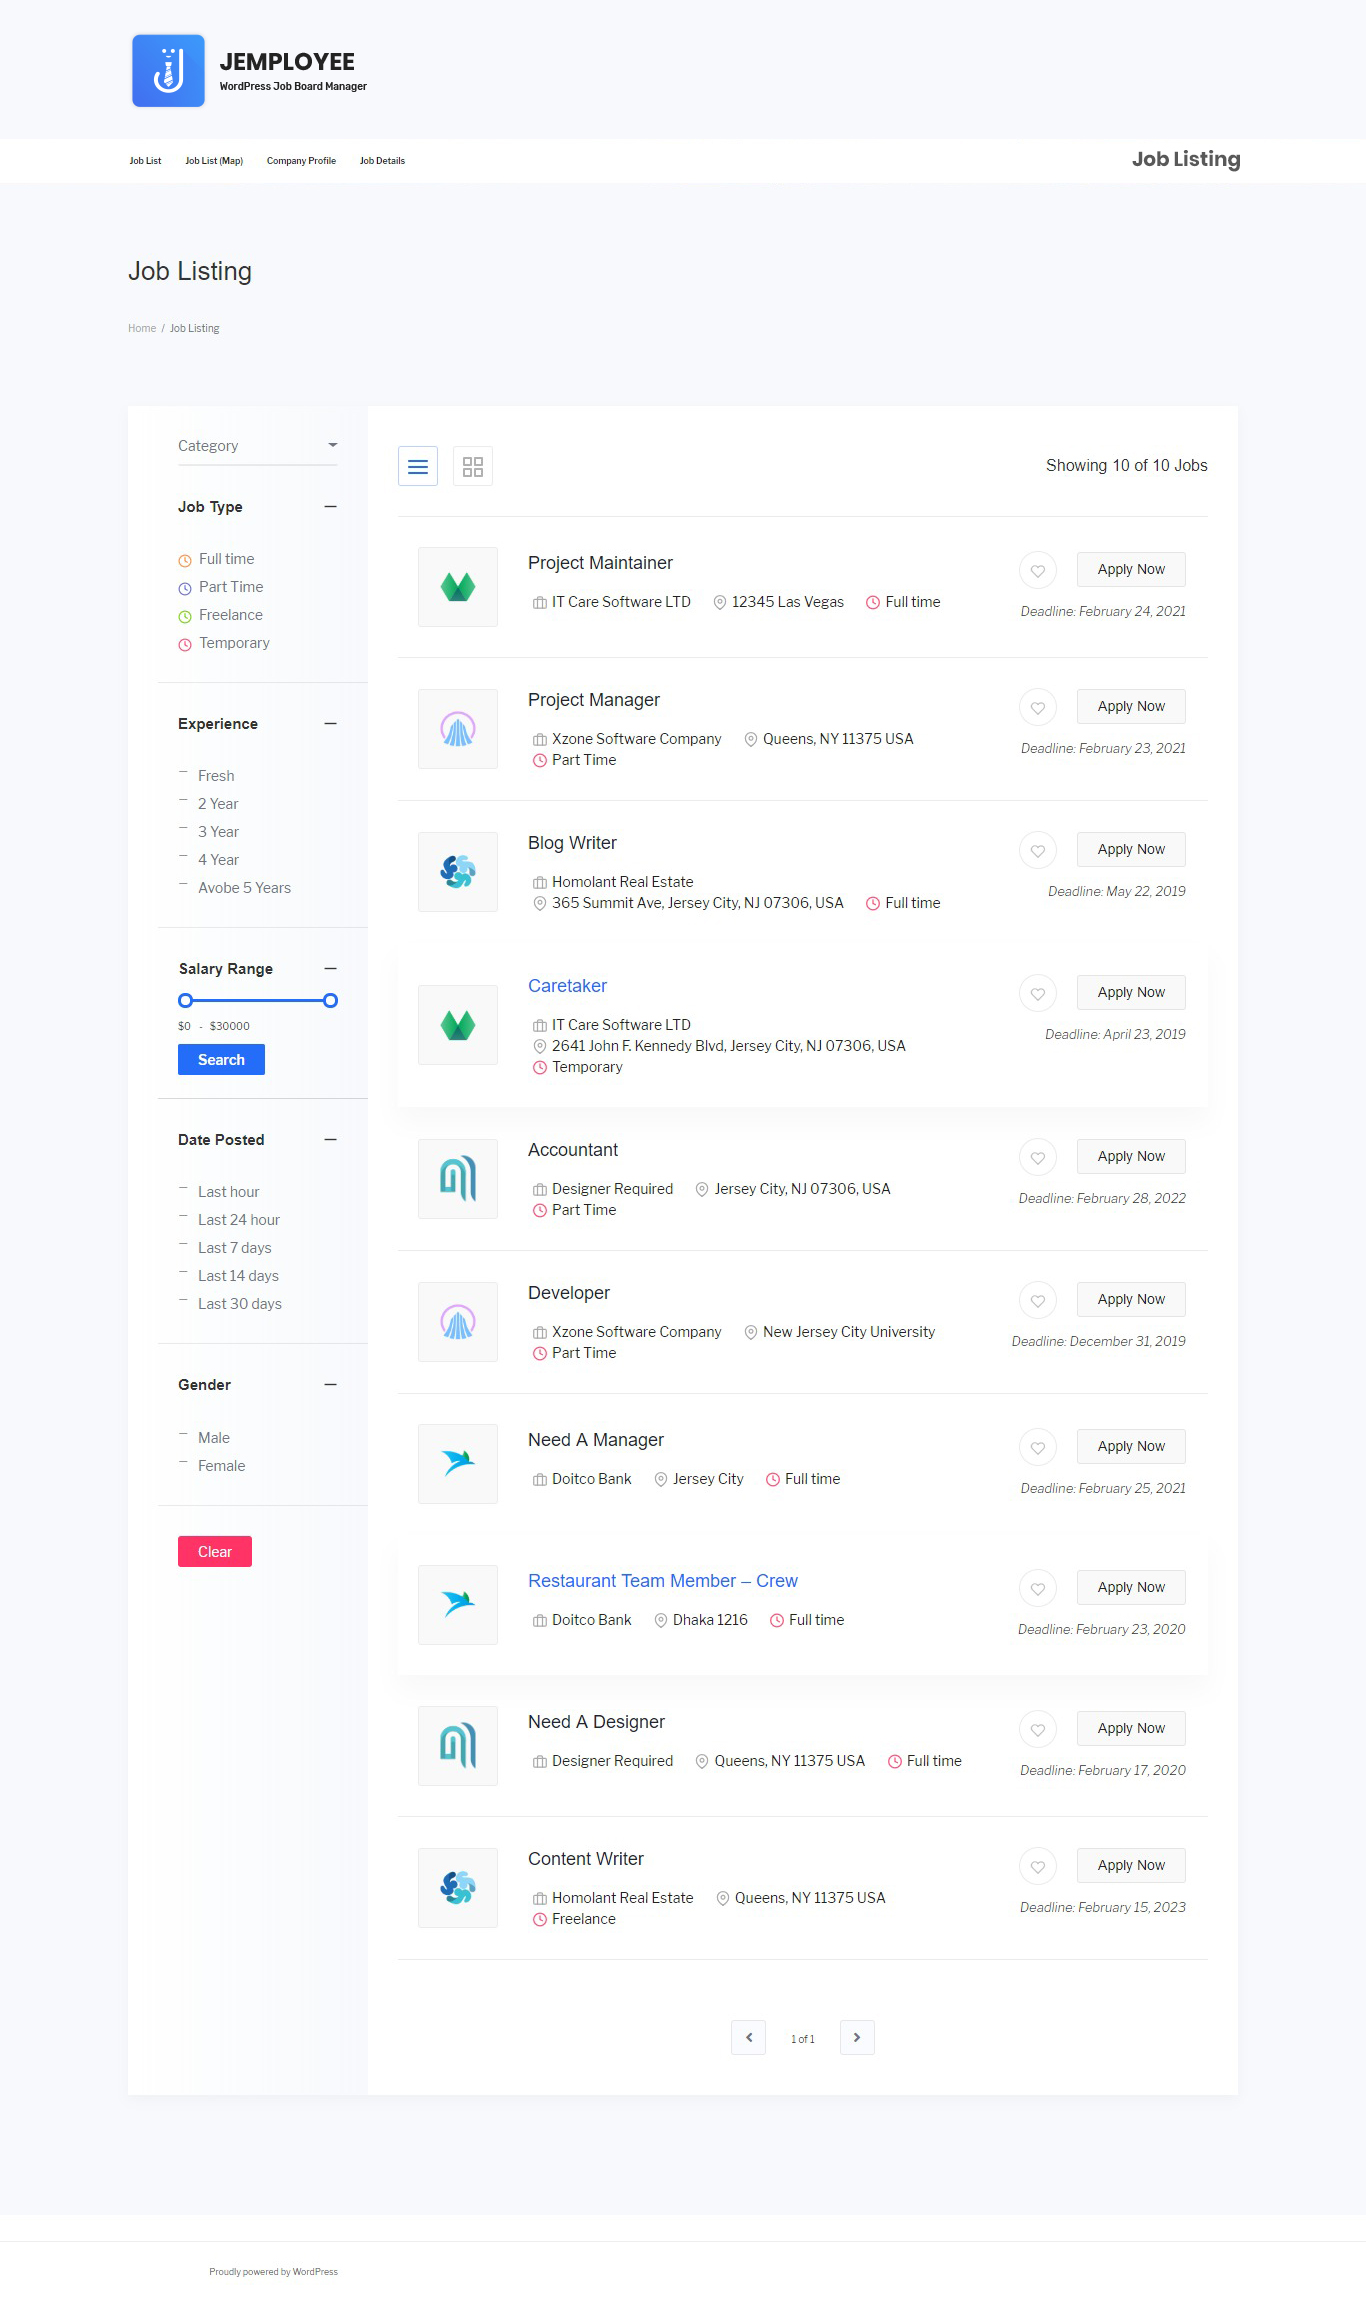This screenshot has width=1366, height=2301.
Task: Collapse the Gender filter section
Action: point(330,1385)
